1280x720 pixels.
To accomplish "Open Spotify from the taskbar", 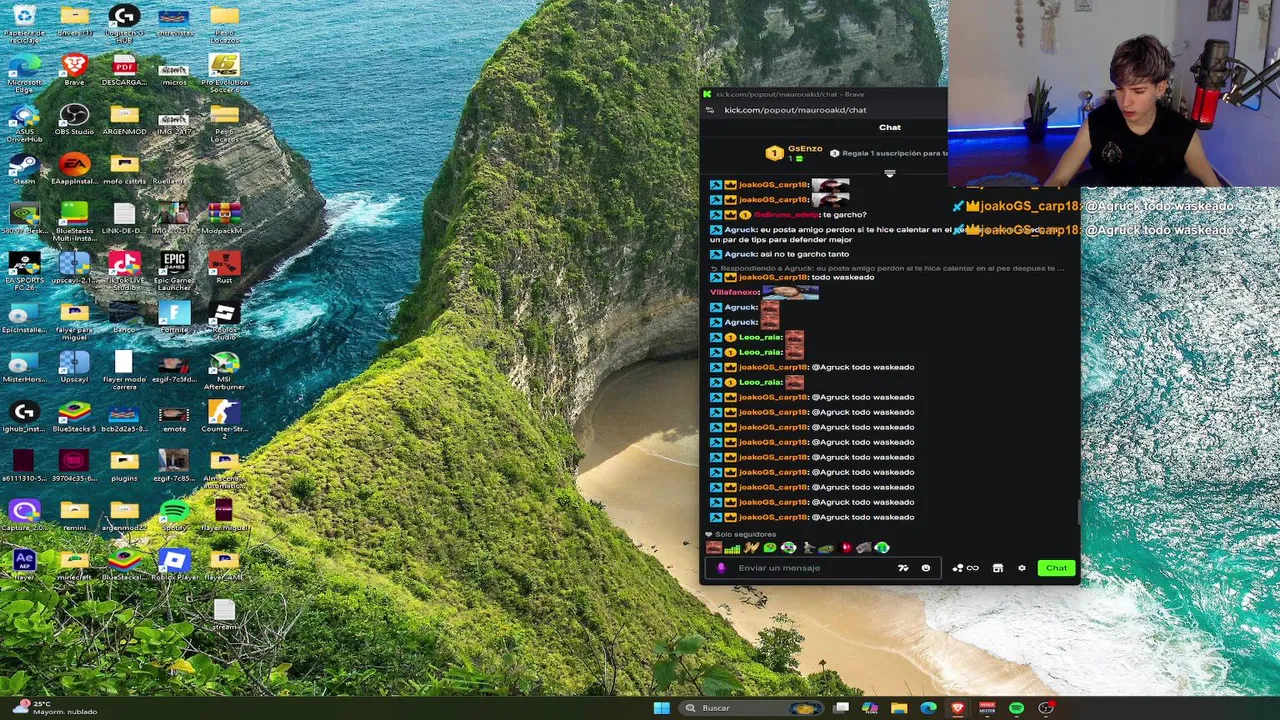I will click(x=1016, y=708).
